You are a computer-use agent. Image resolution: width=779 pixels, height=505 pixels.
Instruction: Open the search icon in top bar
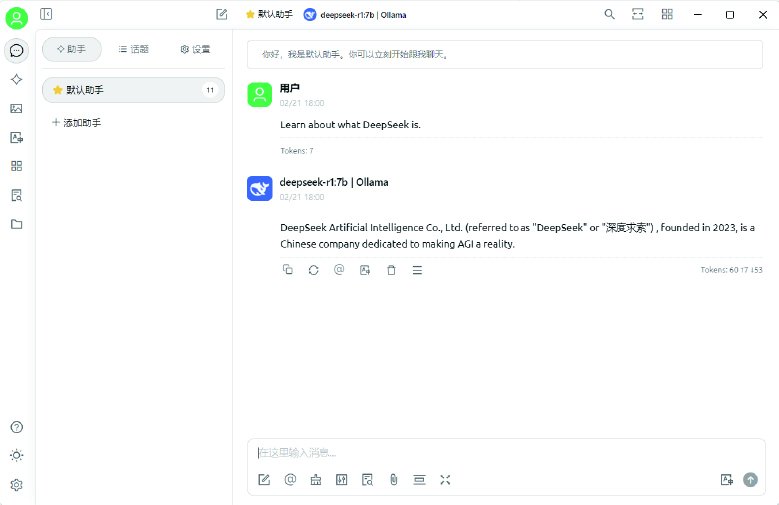point(609,14)
